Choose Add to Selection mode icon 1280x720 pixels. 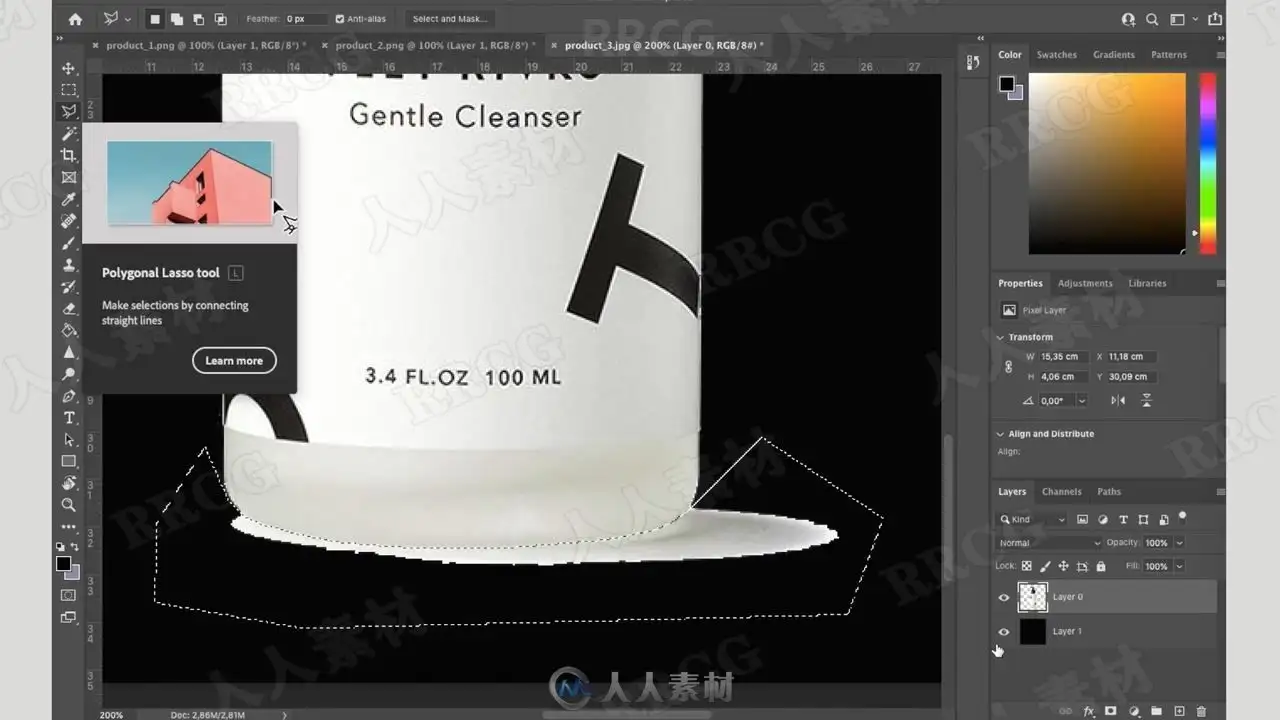point(176,19)
